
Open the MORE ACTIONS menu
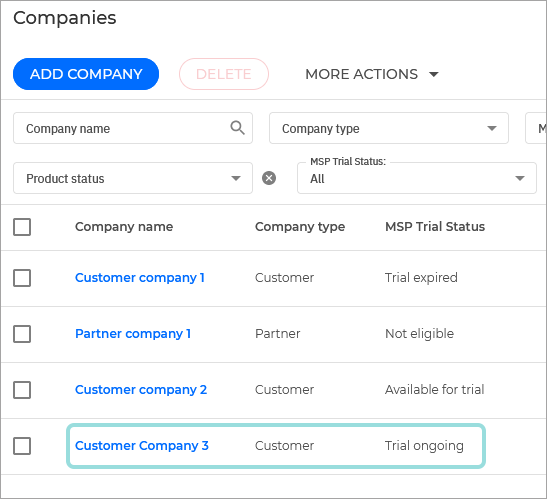tap(372, 74)
